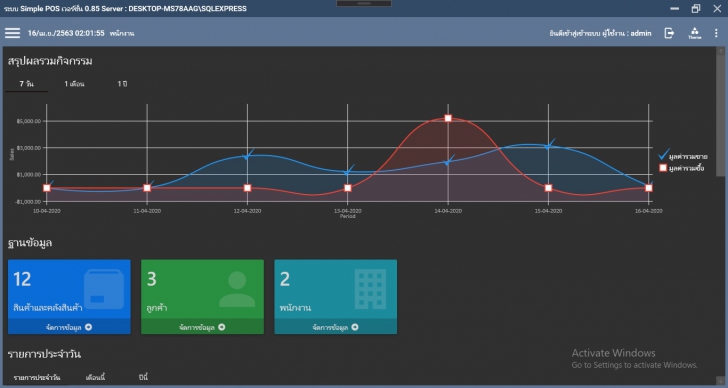Viewport: 728px width, 388px height.
Task: Click the red purchase marker at 14-04-2020 peak
Action: click(x=448, y=118)
